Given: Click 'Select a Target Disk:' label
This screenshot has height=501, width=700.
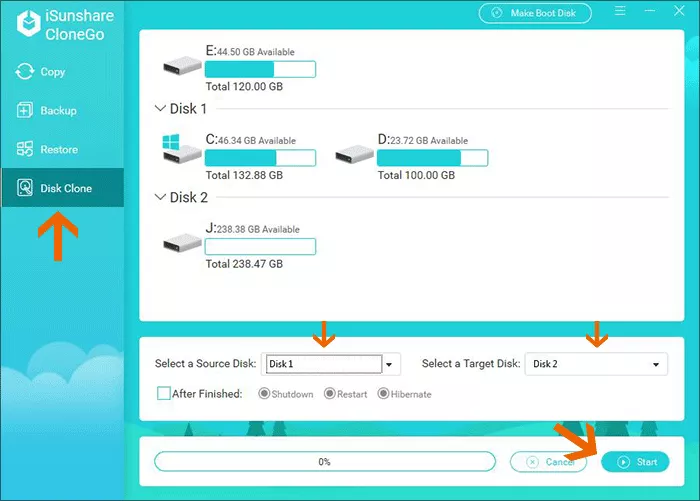Looking at the screenshot, I should pyautogui.click(x=471, y=363).
